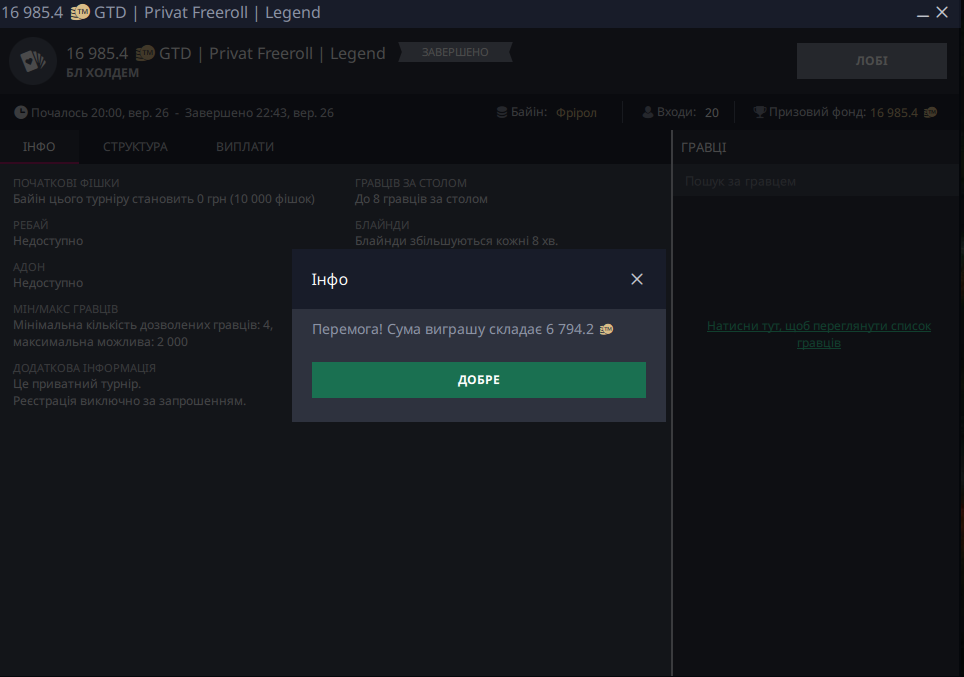Click the coin icon in the tournament header name
The height and width of the screenshot is (677, 964).
pos(146,53)
